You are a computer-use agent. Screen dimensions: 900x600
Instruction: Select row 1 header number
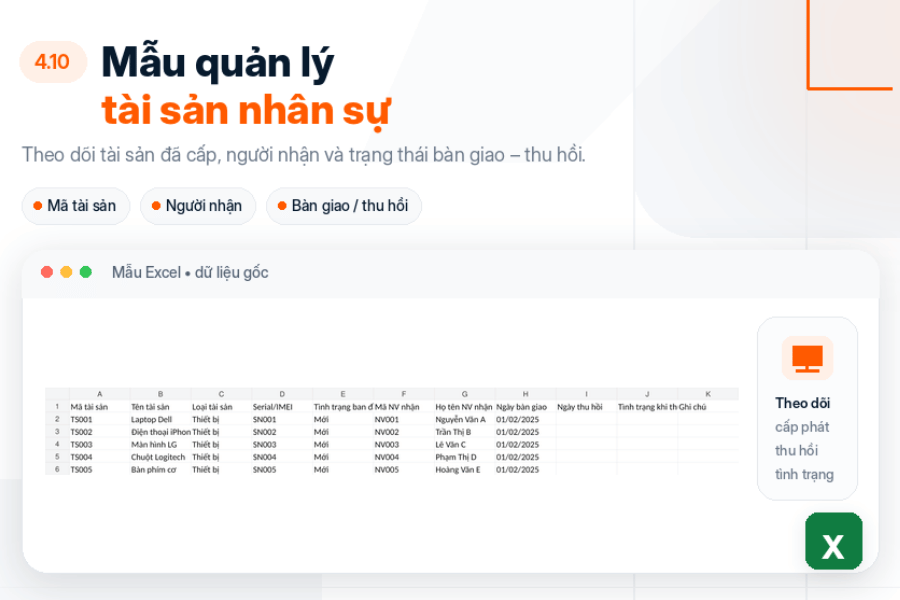[57, 407]
